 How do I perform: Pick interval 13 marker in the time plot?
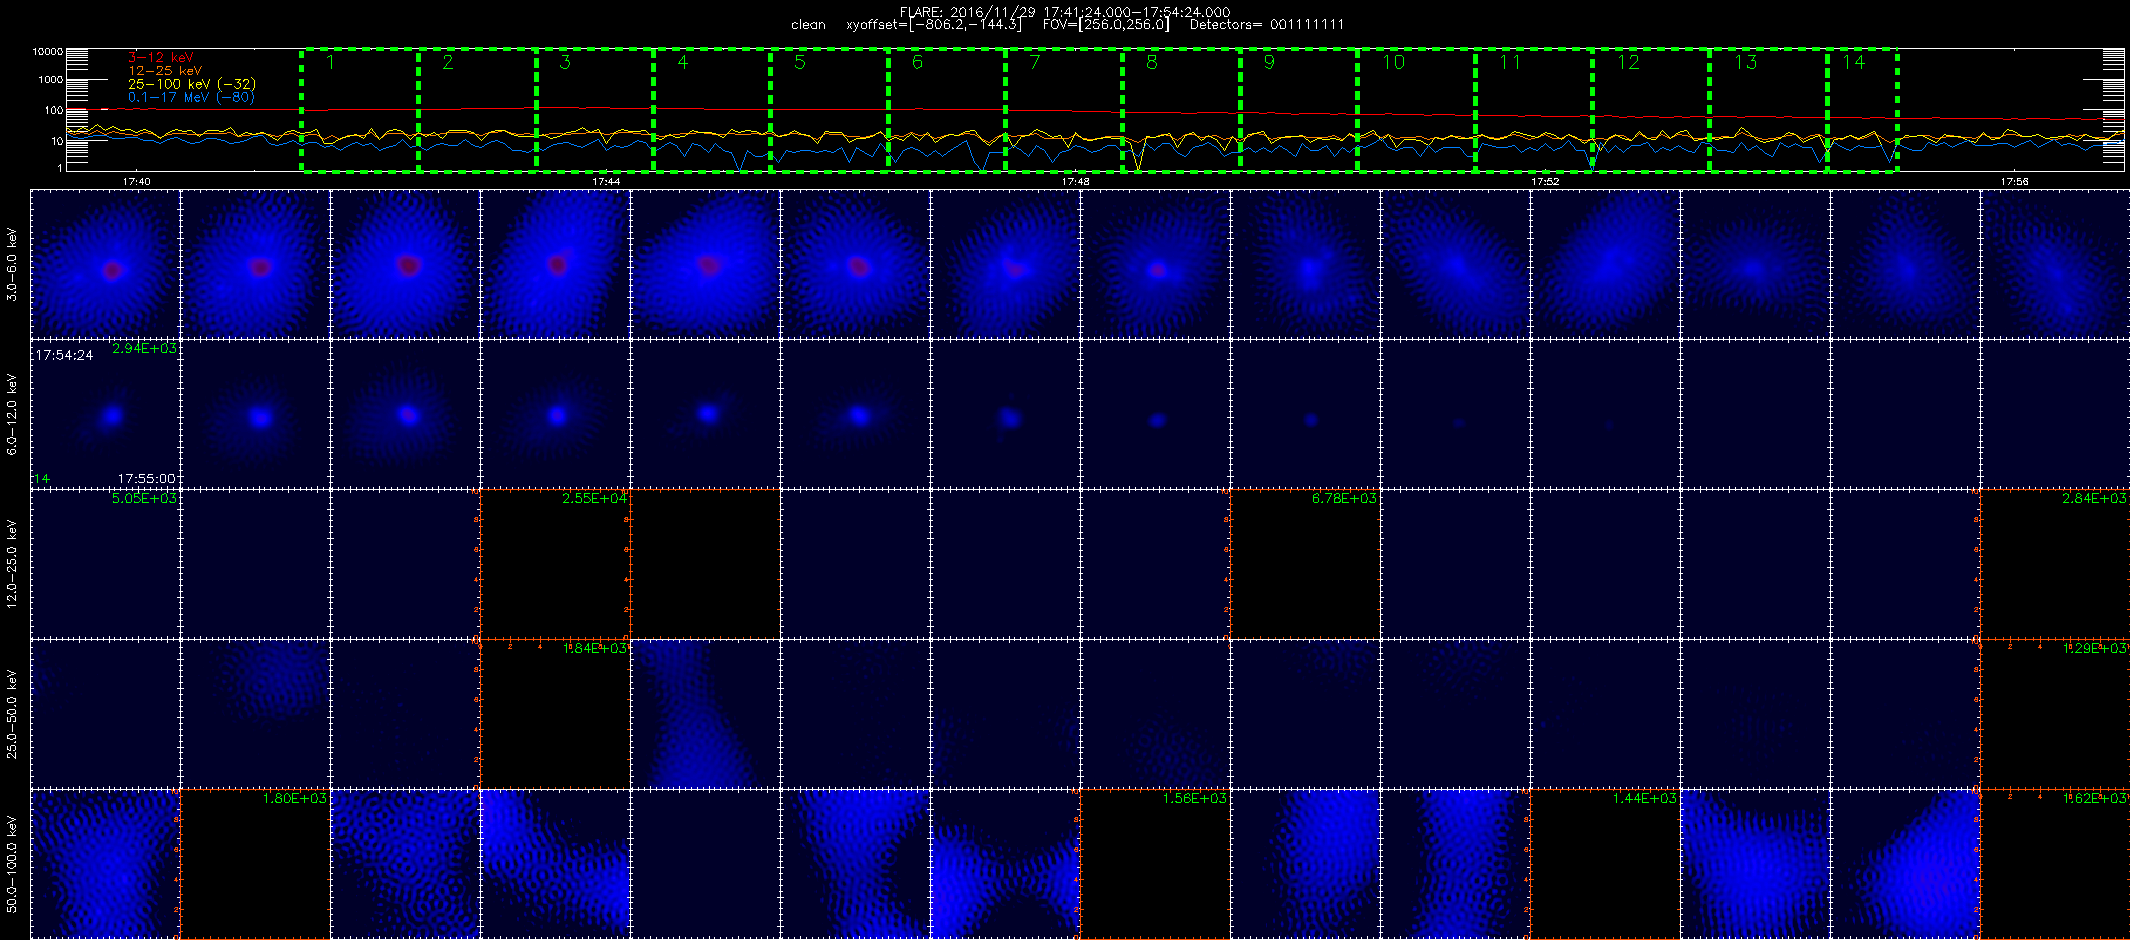tap(1745, 62)
